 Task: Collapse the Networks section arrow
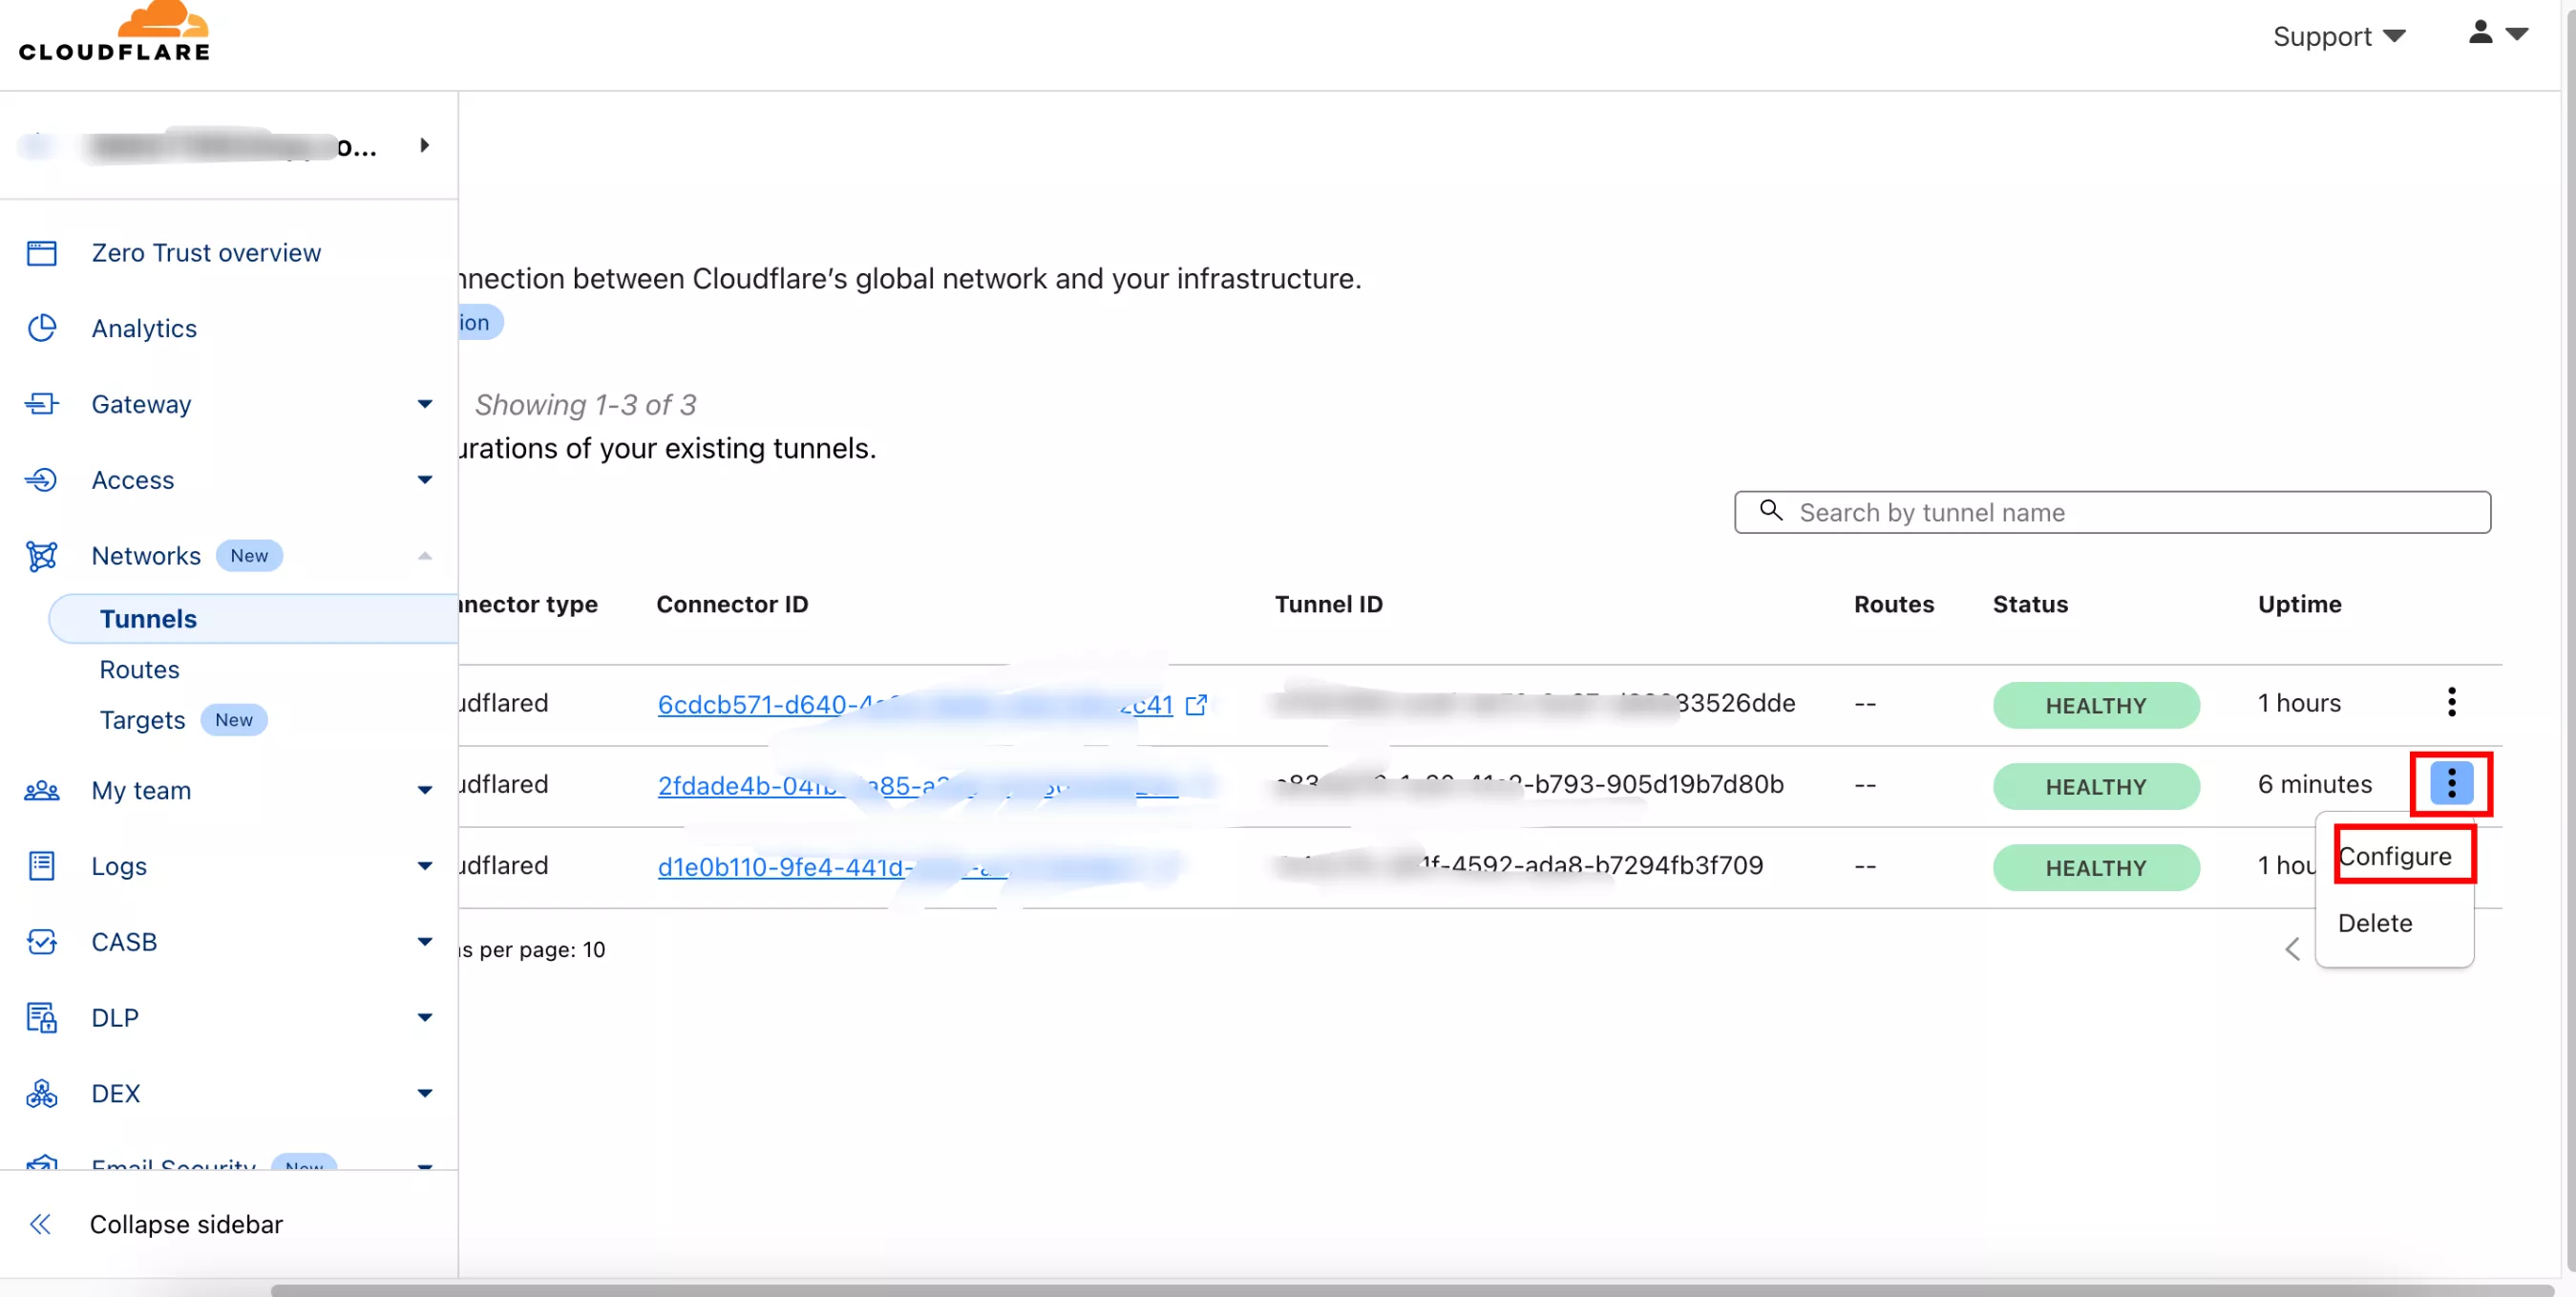point(425,556)
